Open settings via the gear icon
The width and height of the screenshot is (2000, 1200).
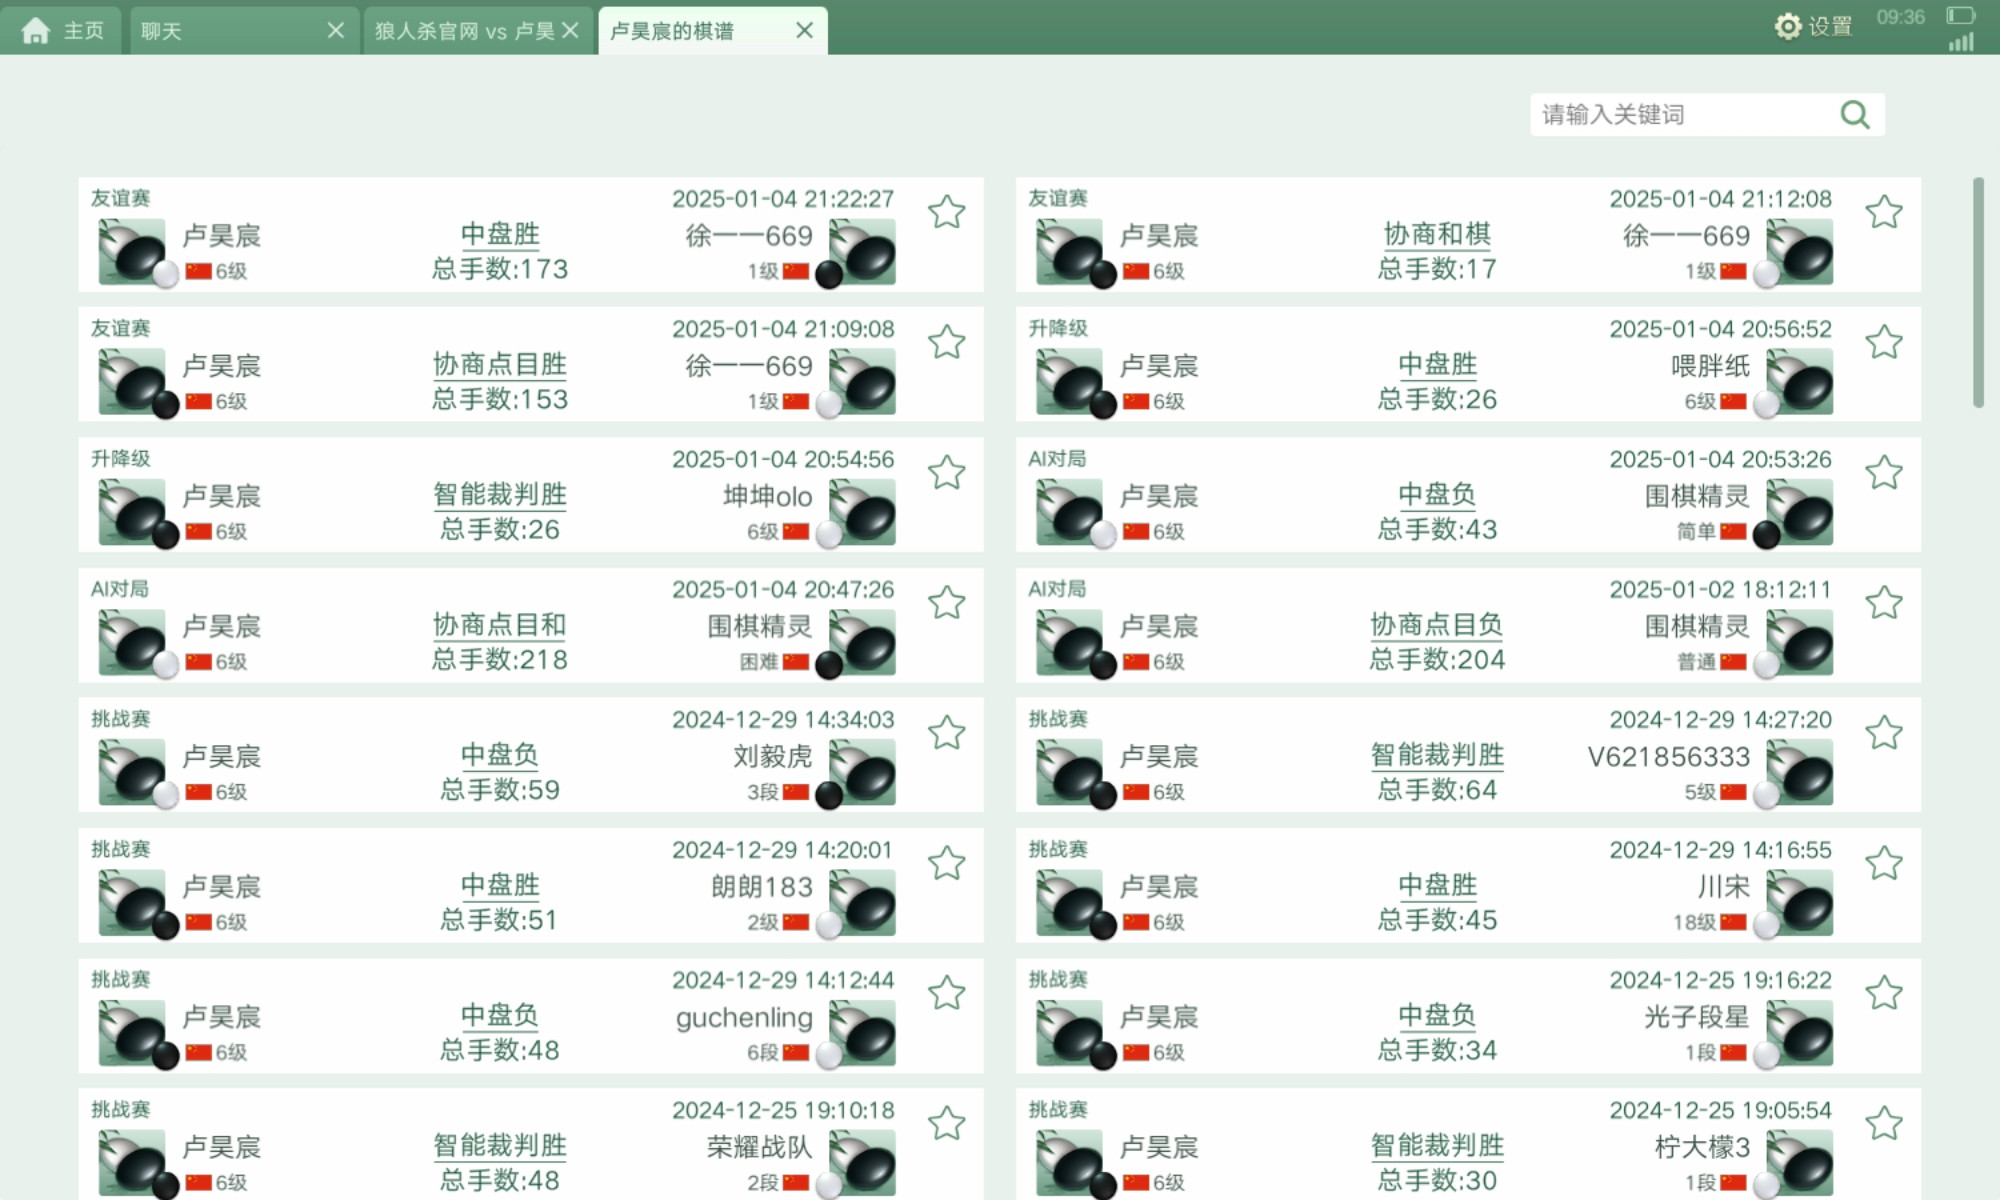click(1787, 26)
